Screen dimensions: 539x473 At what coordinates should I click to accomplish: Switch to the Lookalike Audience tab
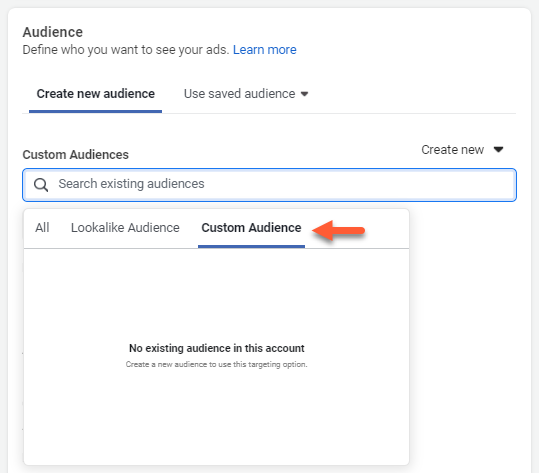125,228
